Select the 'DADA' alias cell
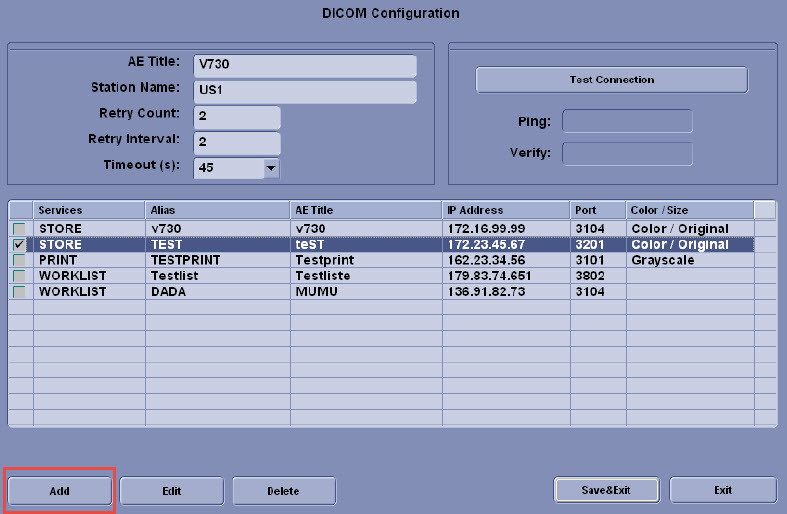 click(x=217, y=292)
